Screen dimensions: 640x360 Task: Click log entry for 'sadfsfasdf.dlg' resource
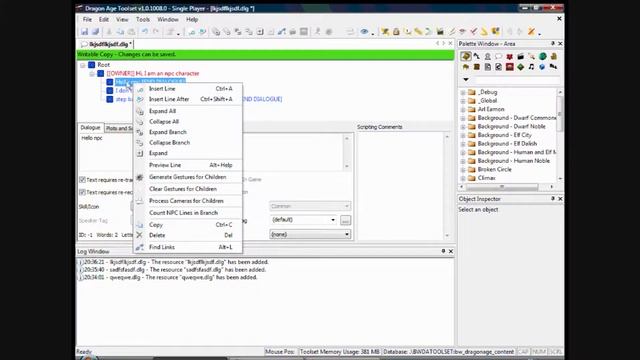[x=173, y=269]
